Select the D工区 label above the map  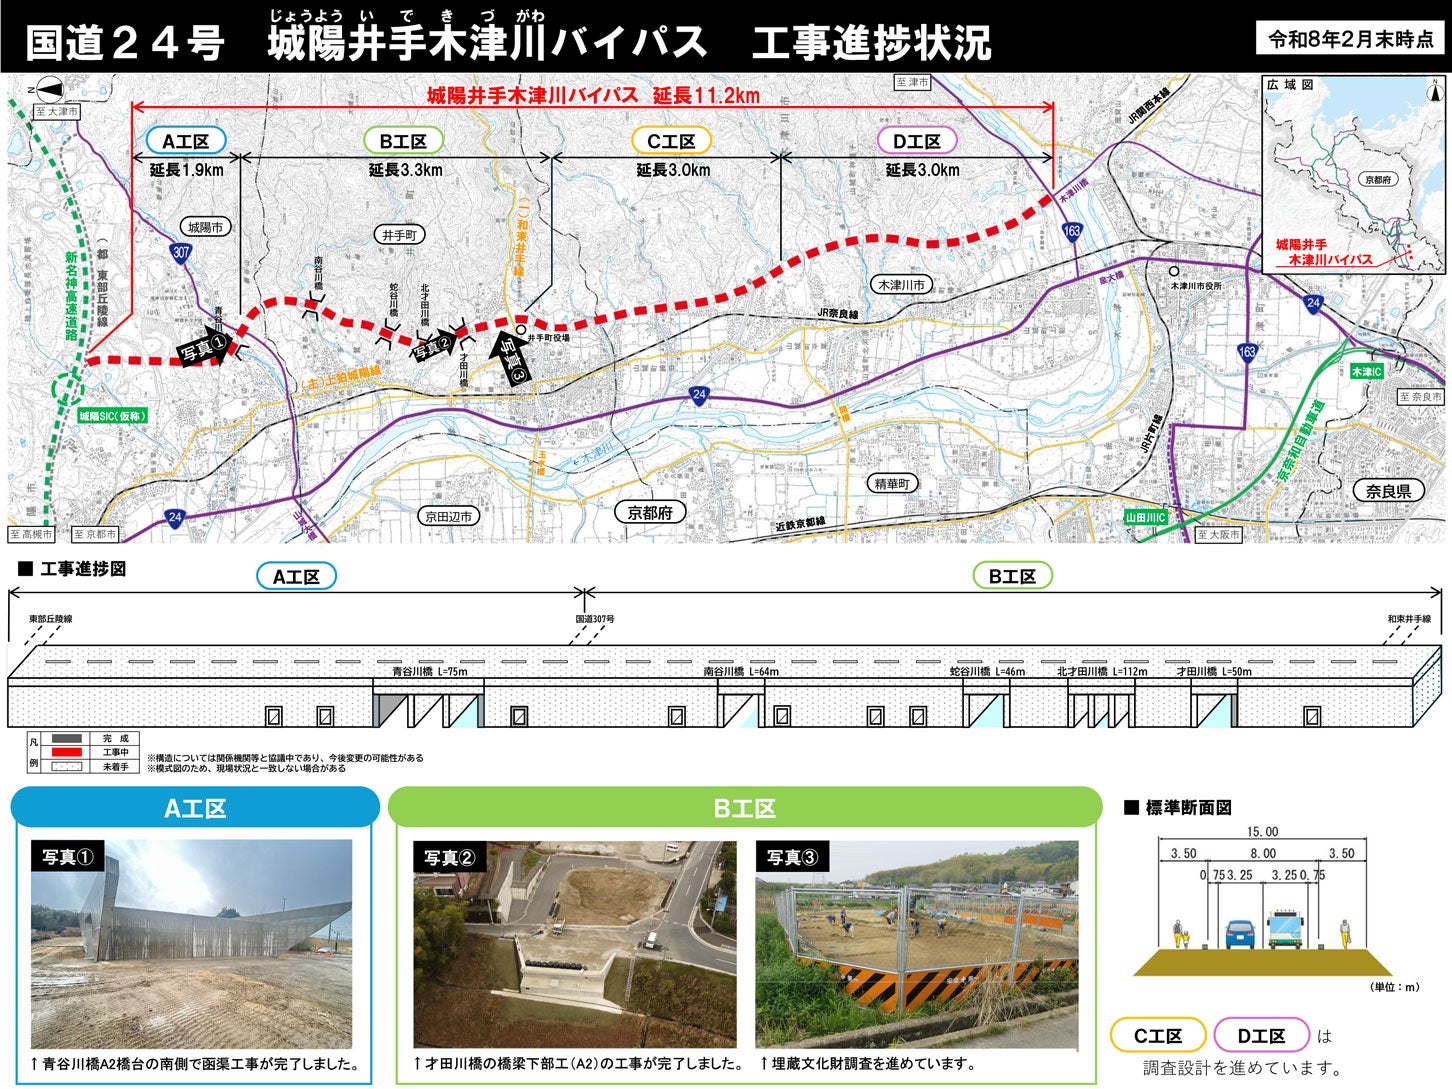point(917,141)
